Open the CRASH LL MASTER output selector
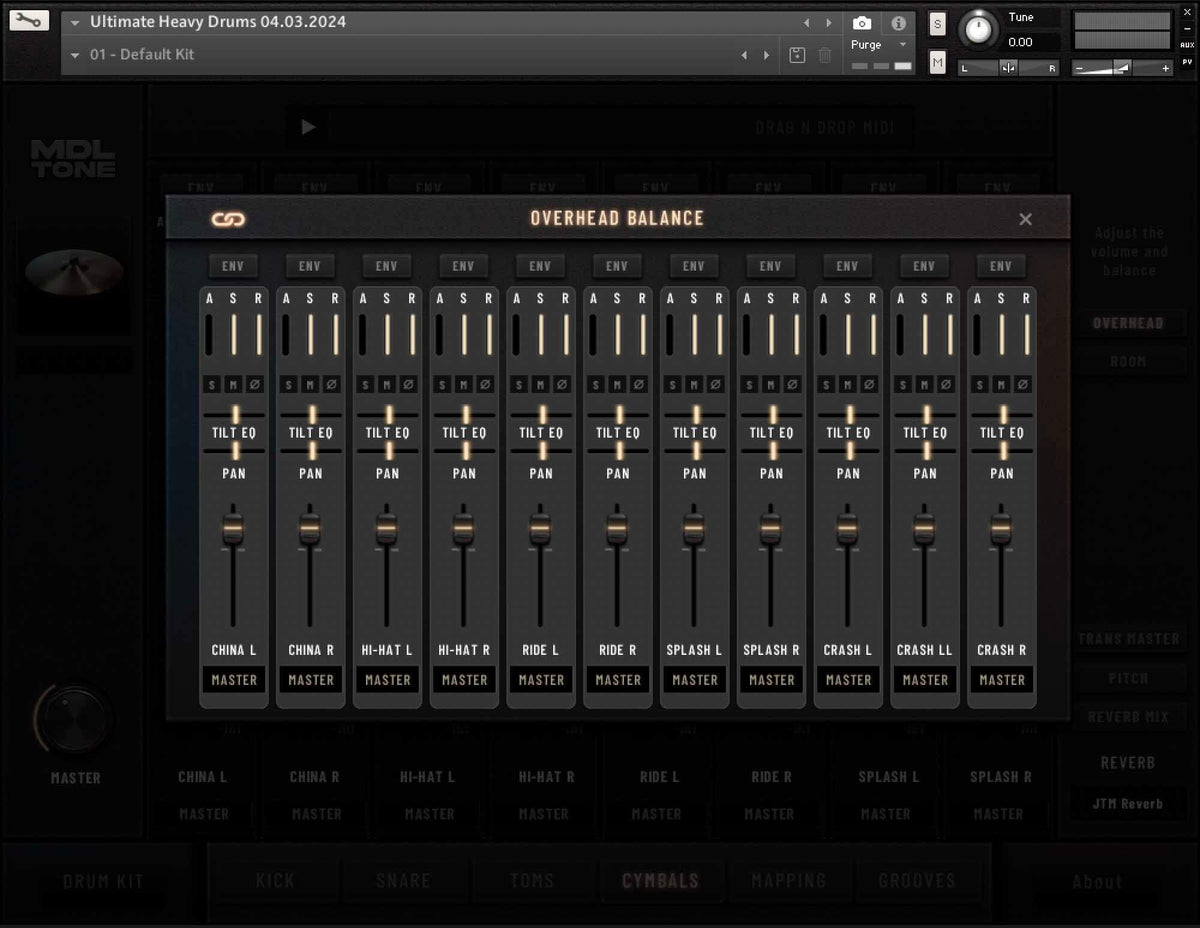1200x928 pixels. point(925,680)
